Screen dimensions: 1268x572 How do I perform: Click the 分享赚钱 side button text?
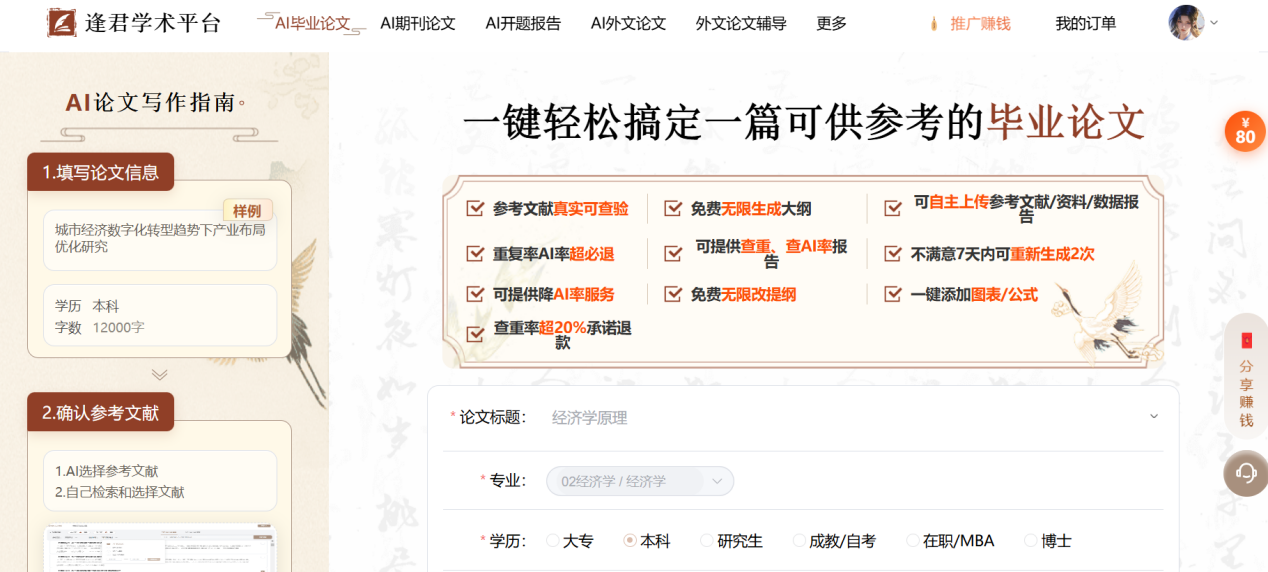(1246, 393)
